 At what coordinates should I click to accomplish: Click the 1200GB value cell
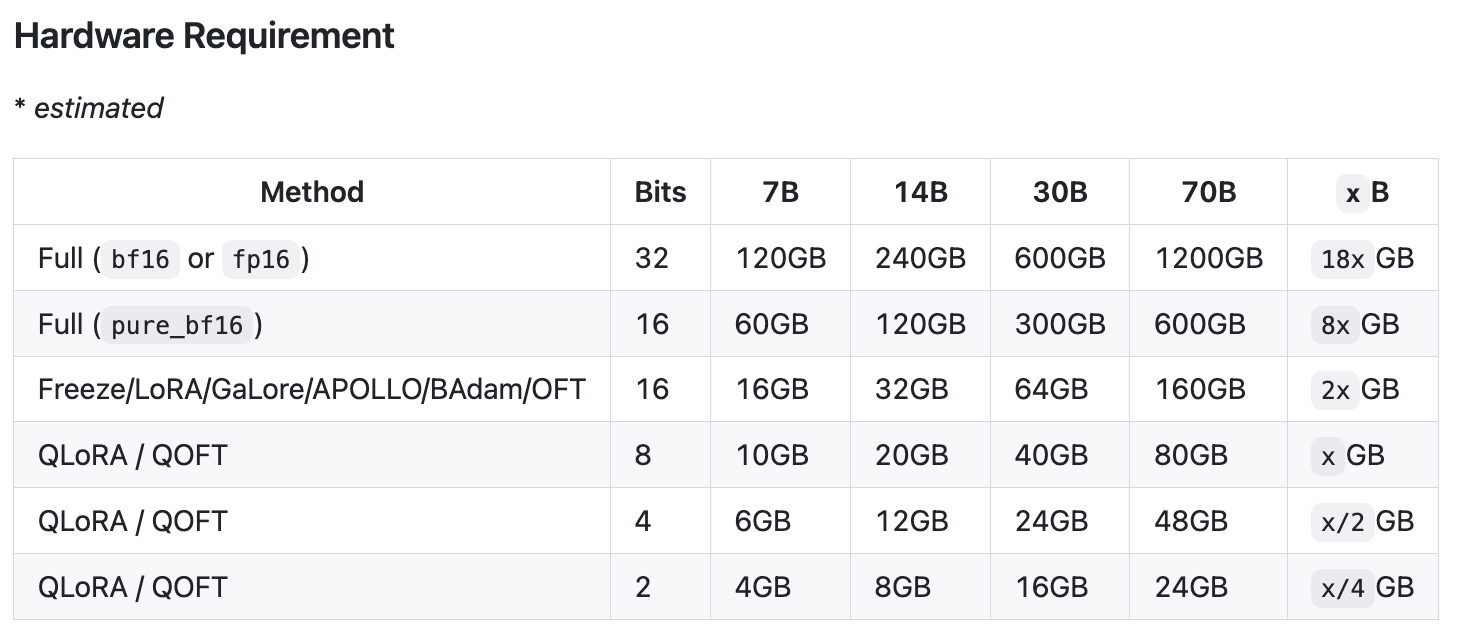1209,259
